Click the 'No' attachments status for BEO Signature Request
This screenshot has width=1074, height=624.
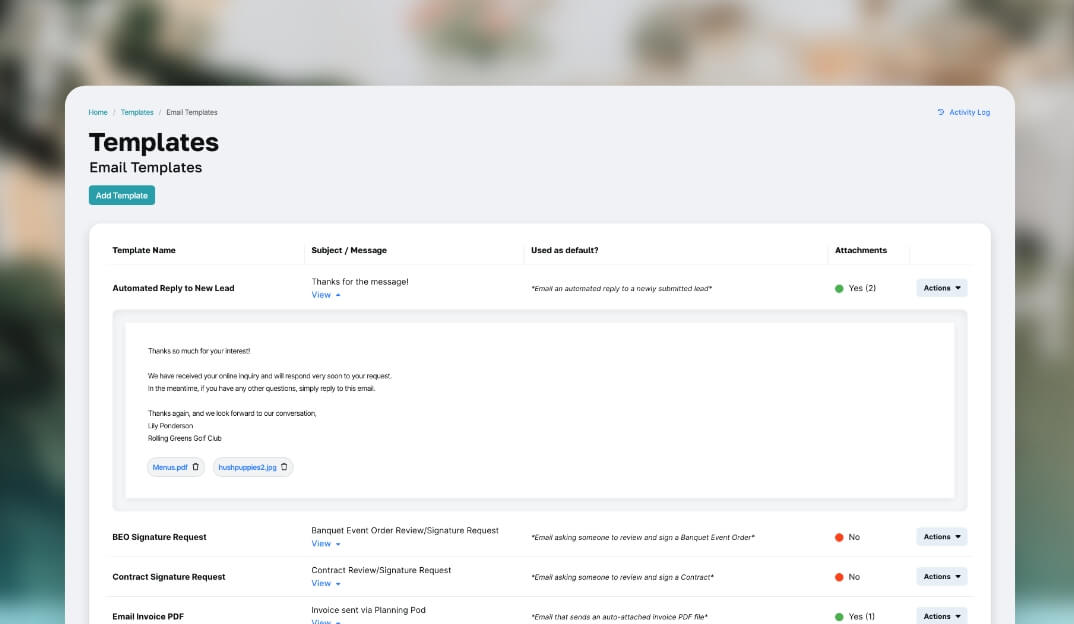point(847,537)
